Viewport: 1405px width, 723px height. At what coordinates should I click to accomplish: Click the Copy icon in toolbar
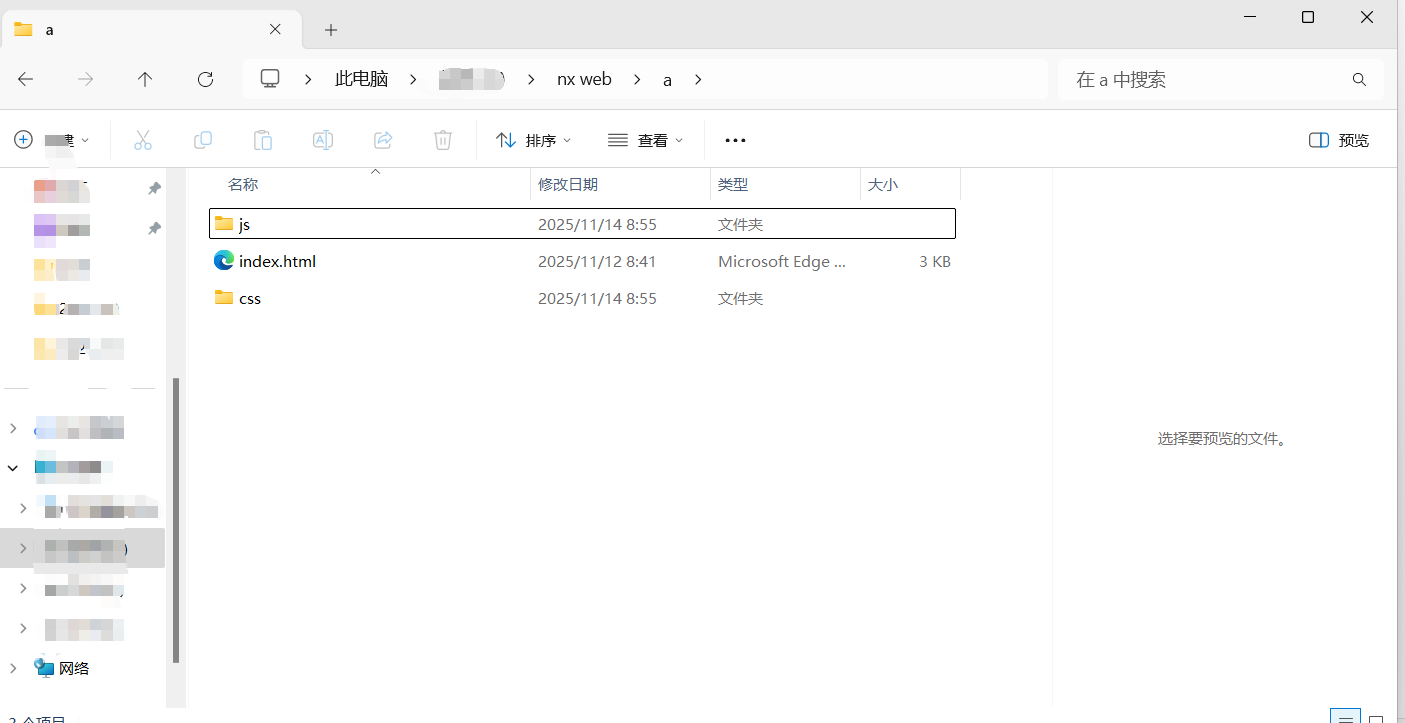point(203,140)
